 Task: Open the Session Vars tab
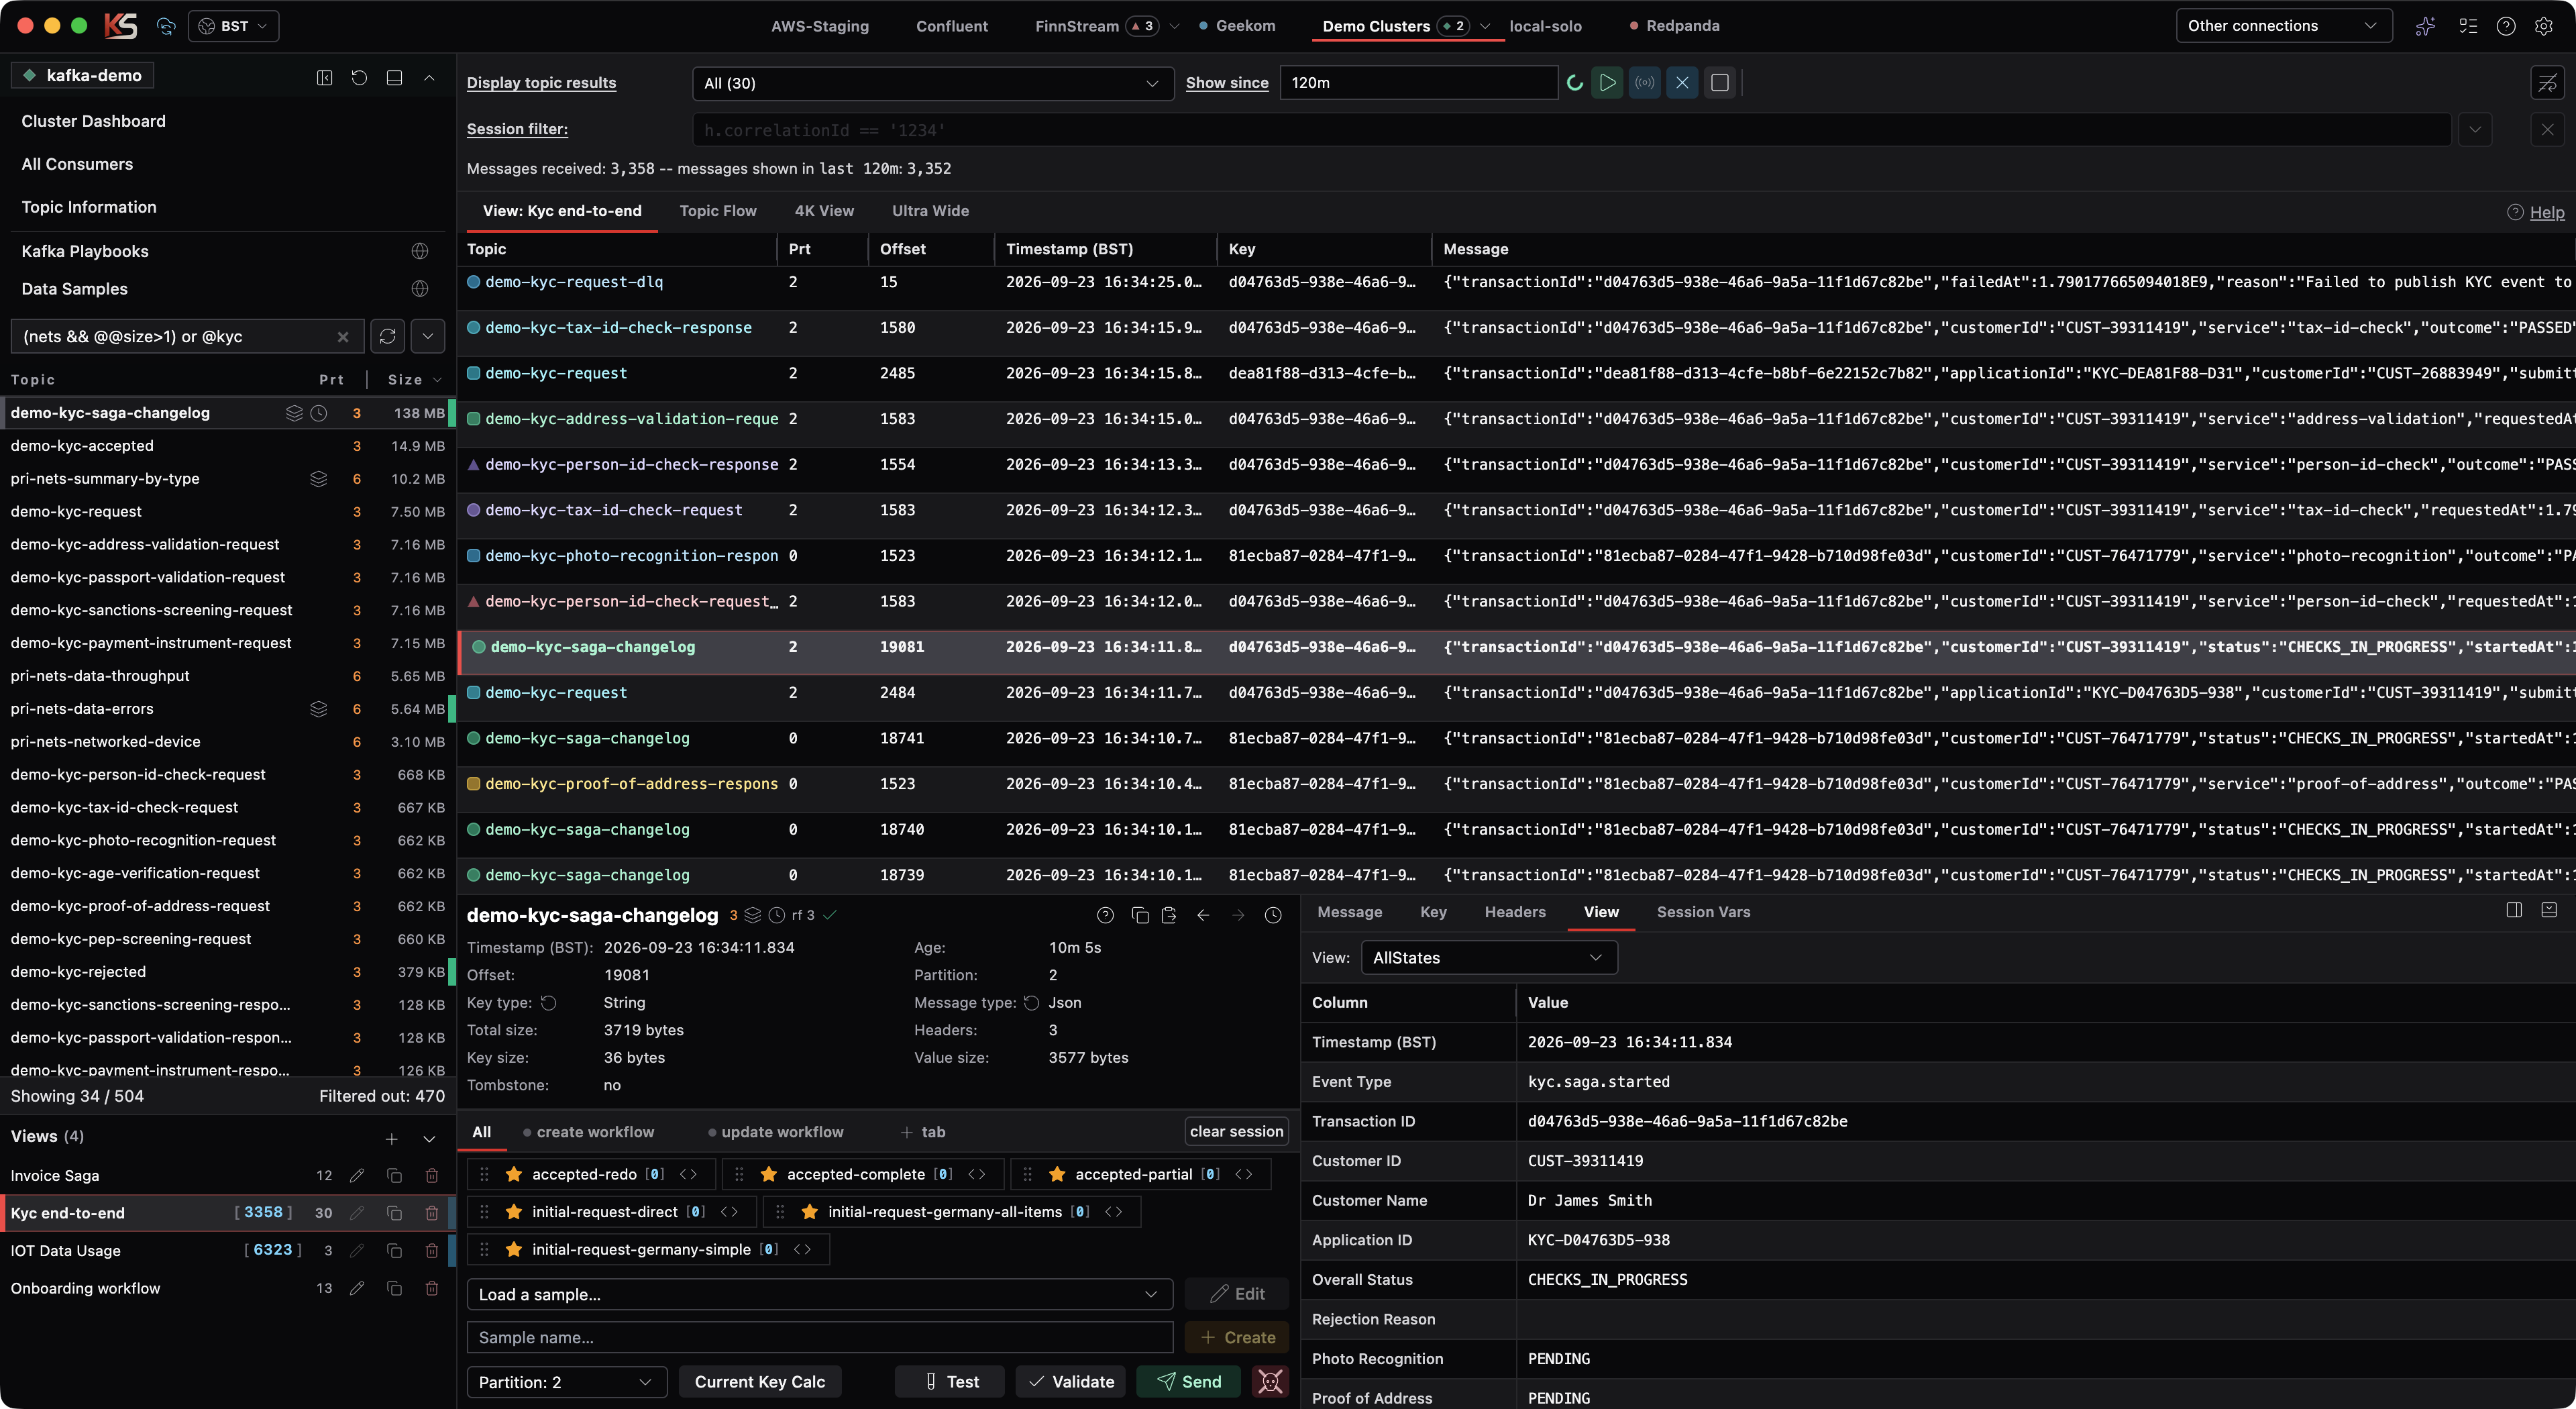(x=1703, y=912)
